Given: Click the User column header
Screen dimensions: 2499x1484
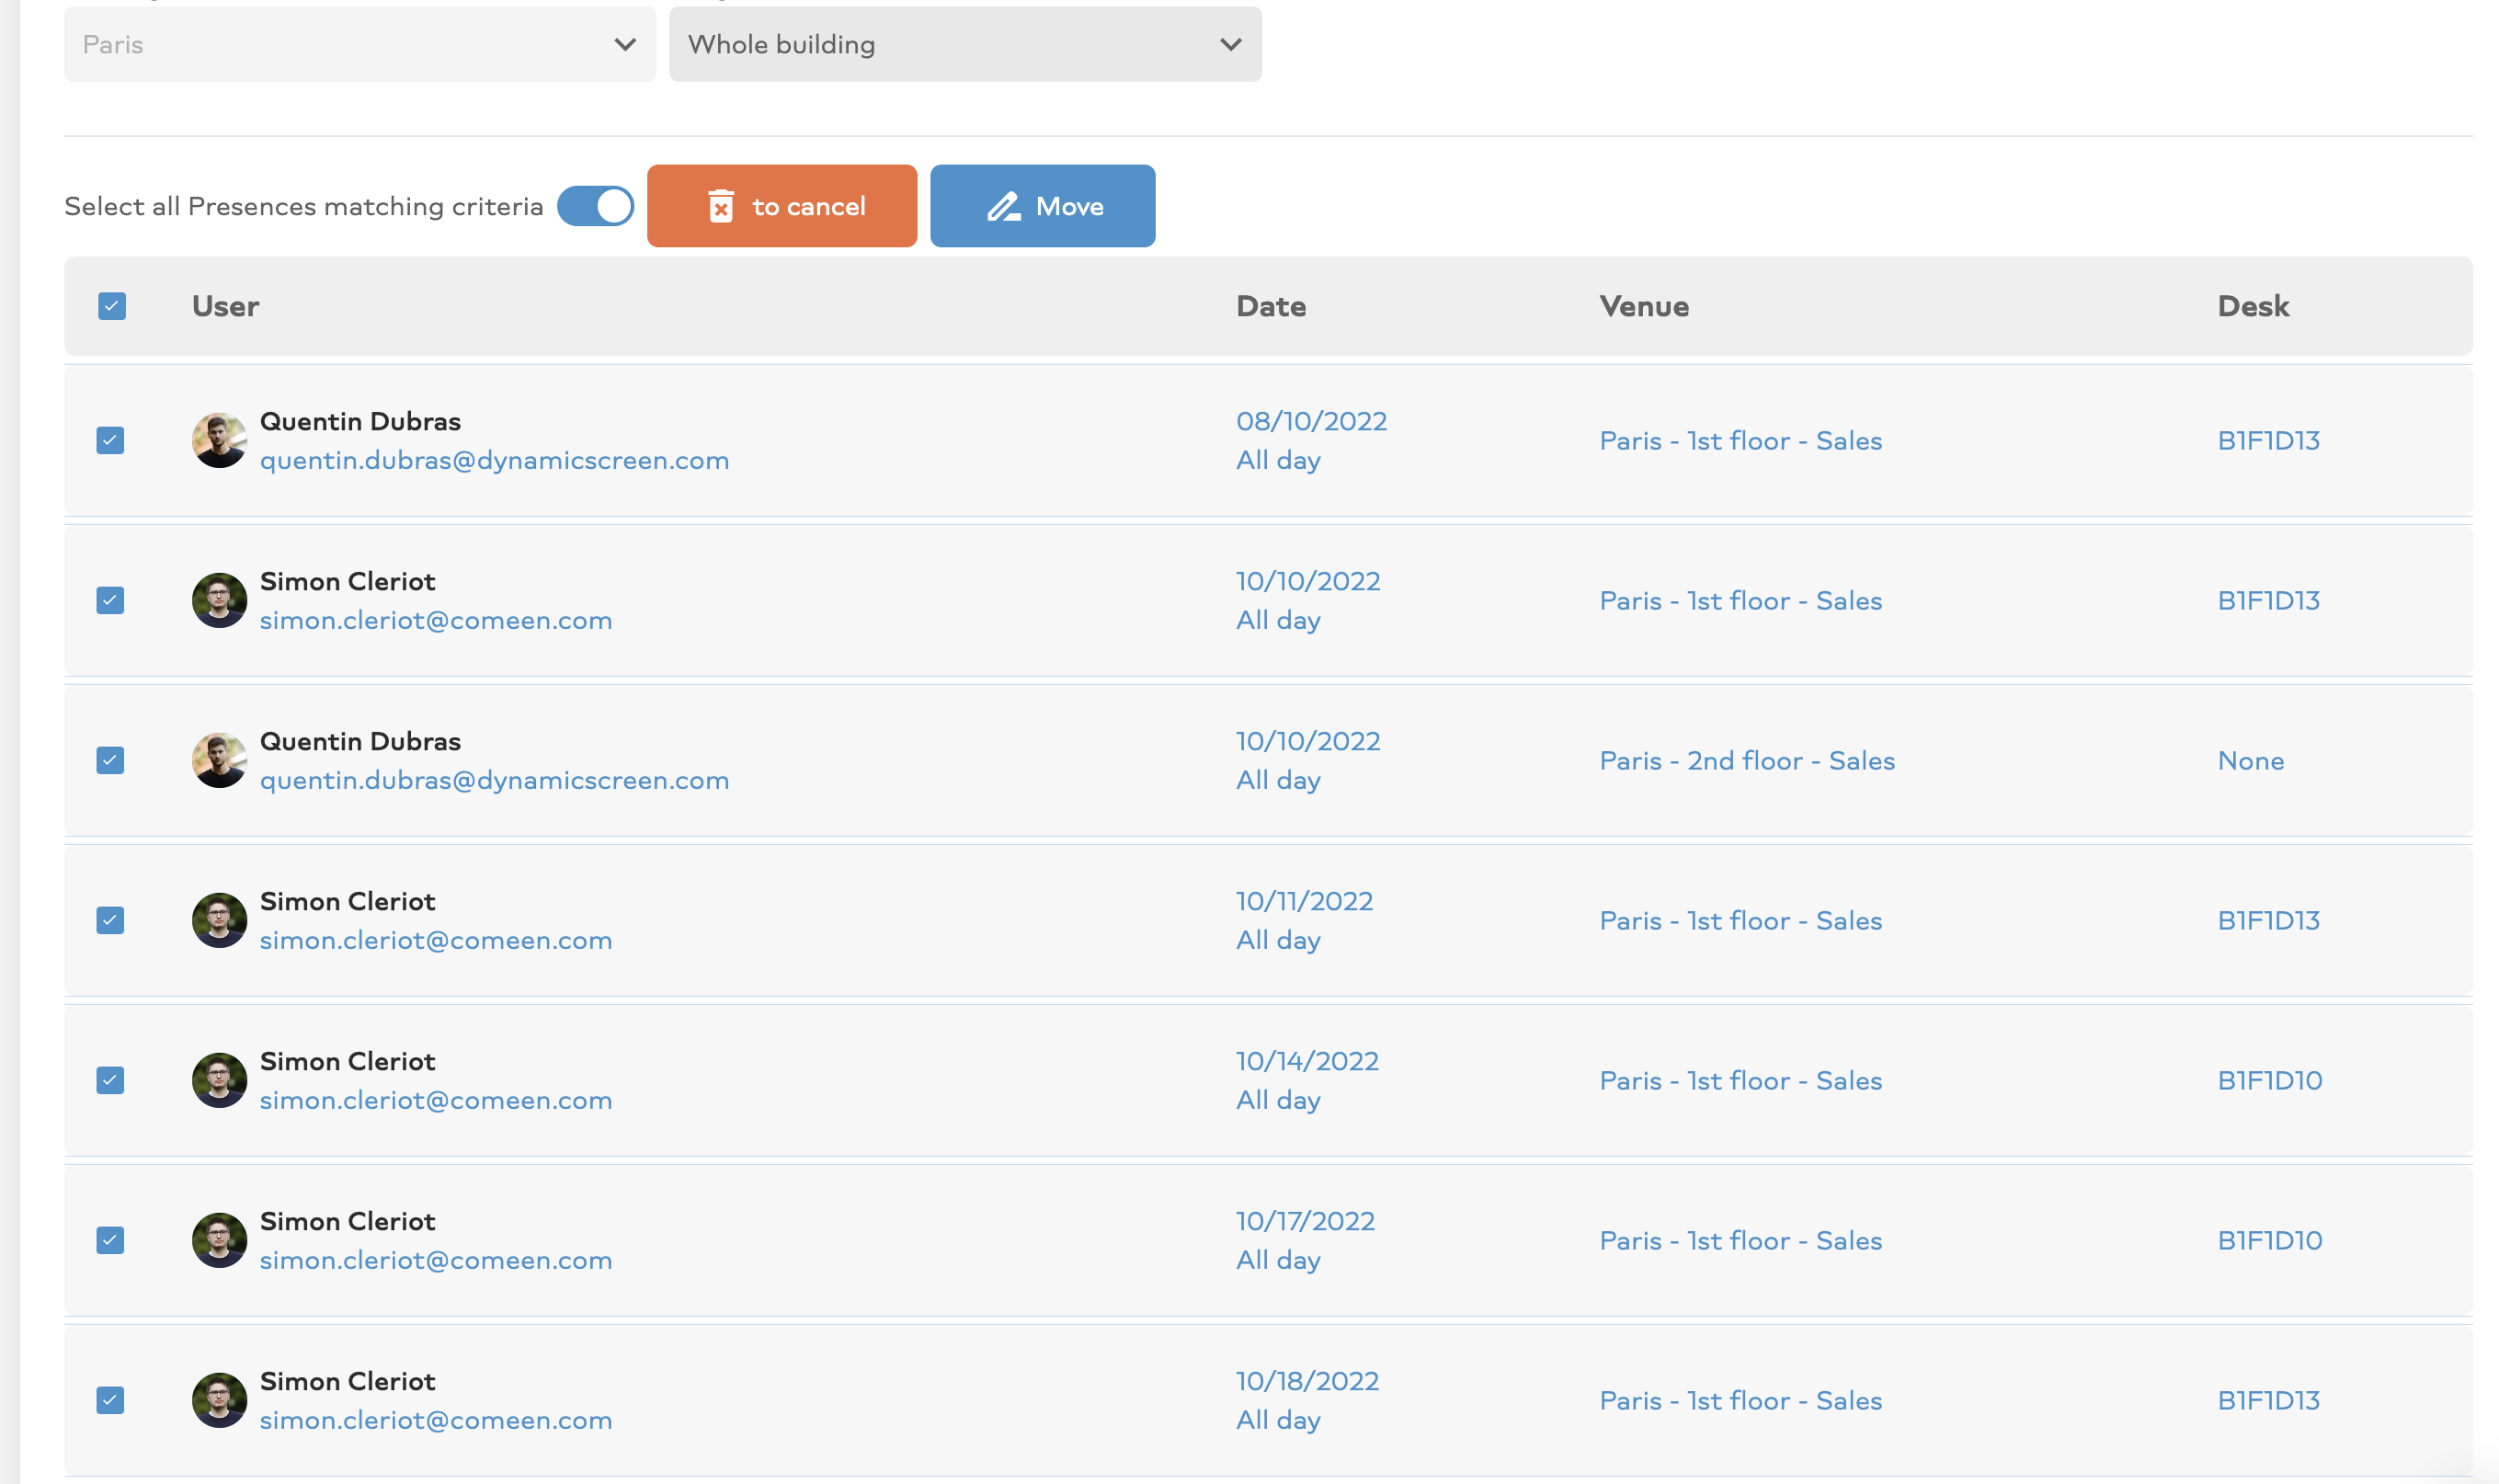Looking at the screenshot, I should coord(225,306).
